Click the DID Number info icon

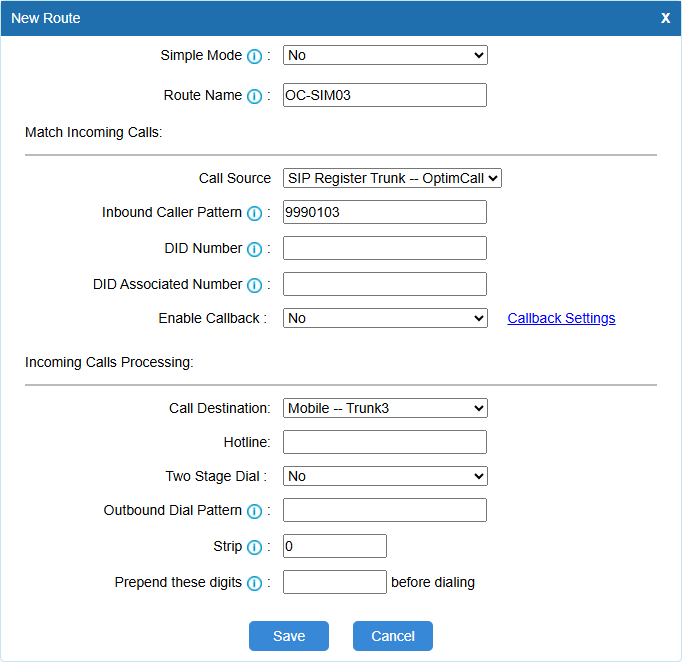coord(254,249)
